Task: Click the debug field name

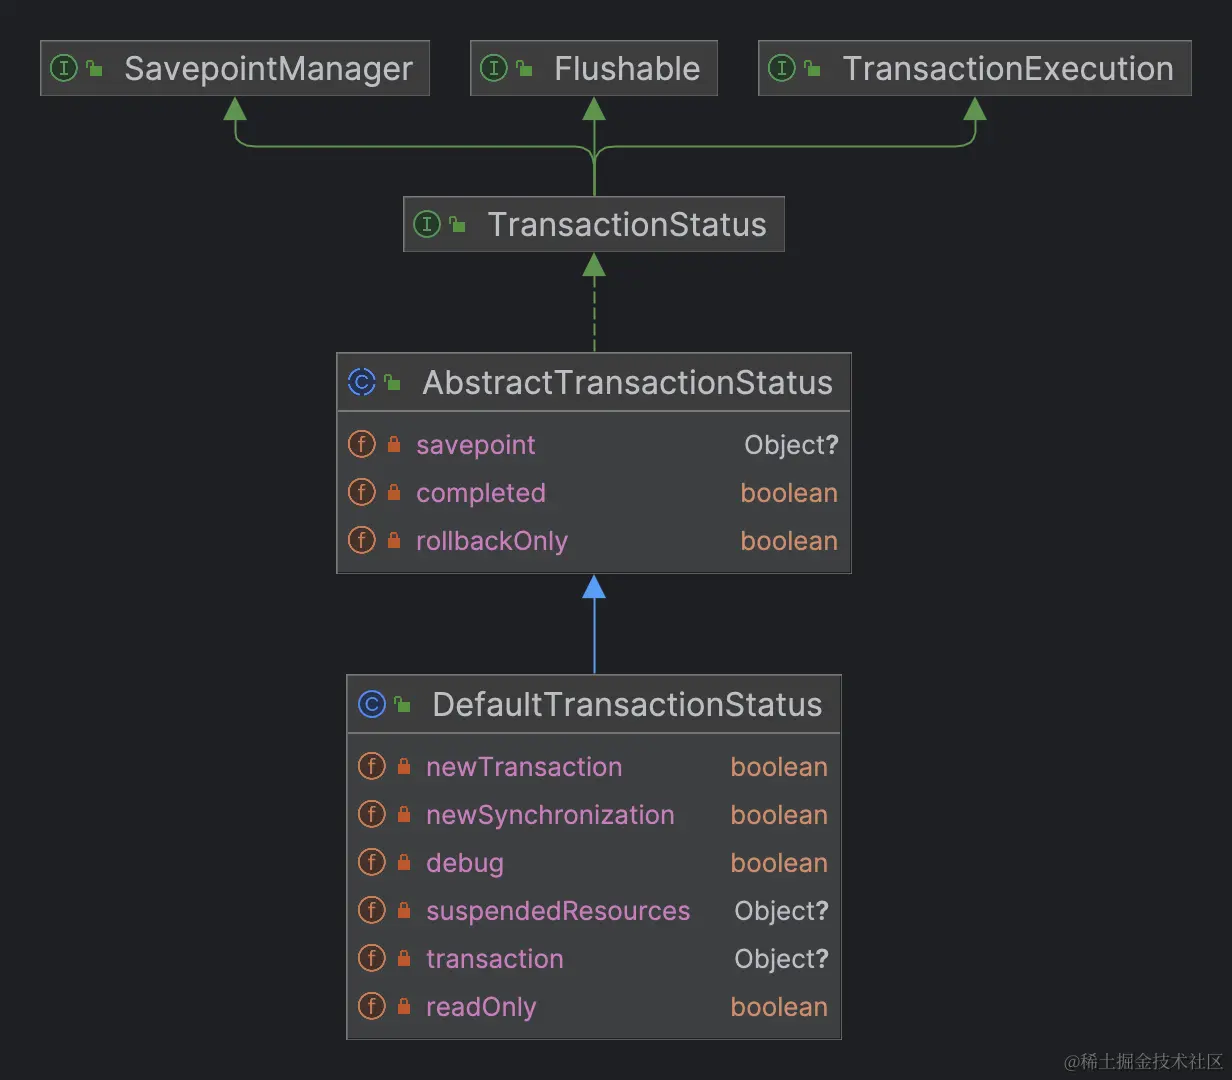Action: pyautogui.click(x=464, y=863)
